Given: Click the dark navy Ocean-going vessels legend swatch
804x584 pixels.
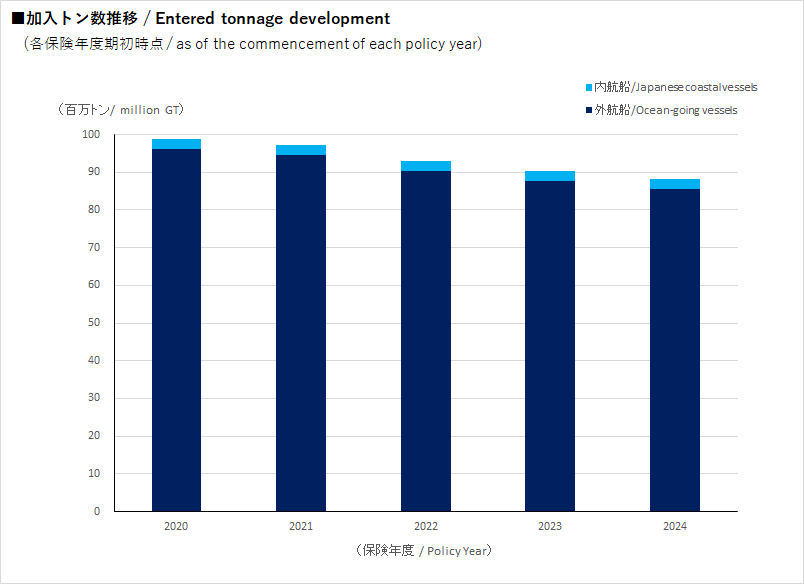Looking at the screenshot, I should tap(589, 110).
